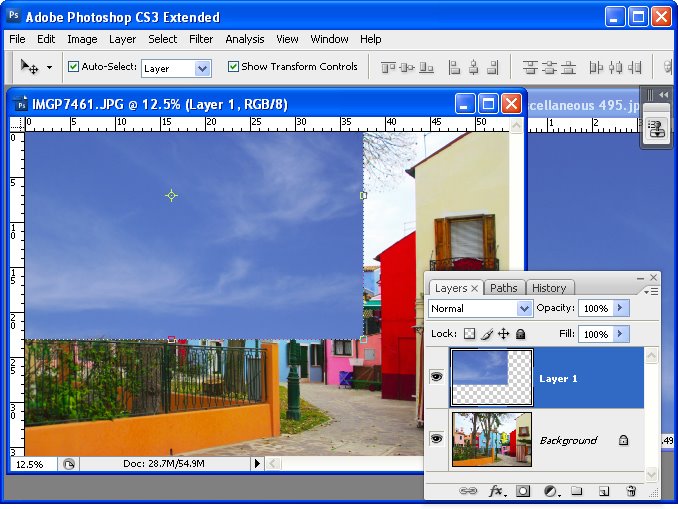Select the Layers tab
Image resolution: width=678 pixels, height=509 pixels.
pos(451,288)
